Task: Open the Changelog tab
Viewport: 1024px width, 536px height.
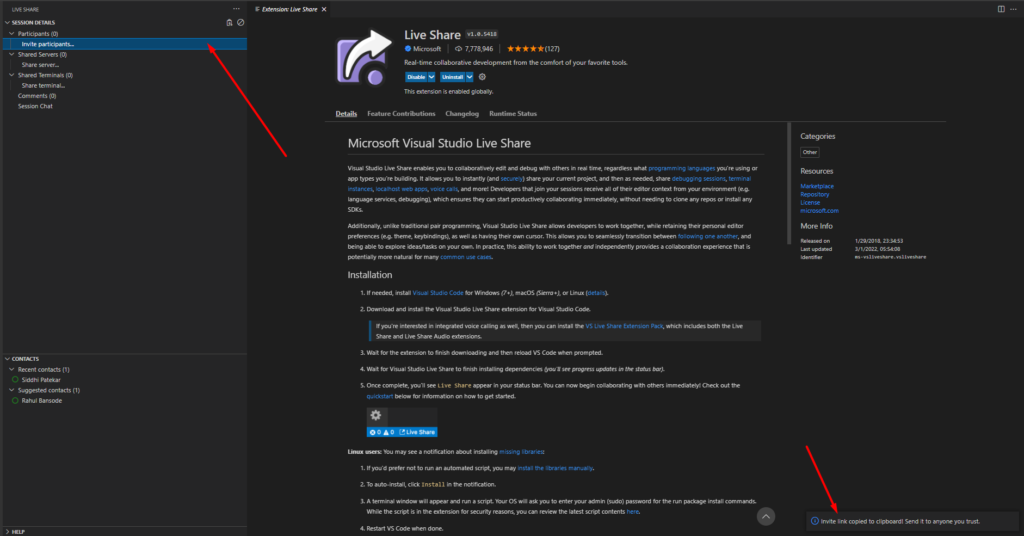Action: [462, 114]
